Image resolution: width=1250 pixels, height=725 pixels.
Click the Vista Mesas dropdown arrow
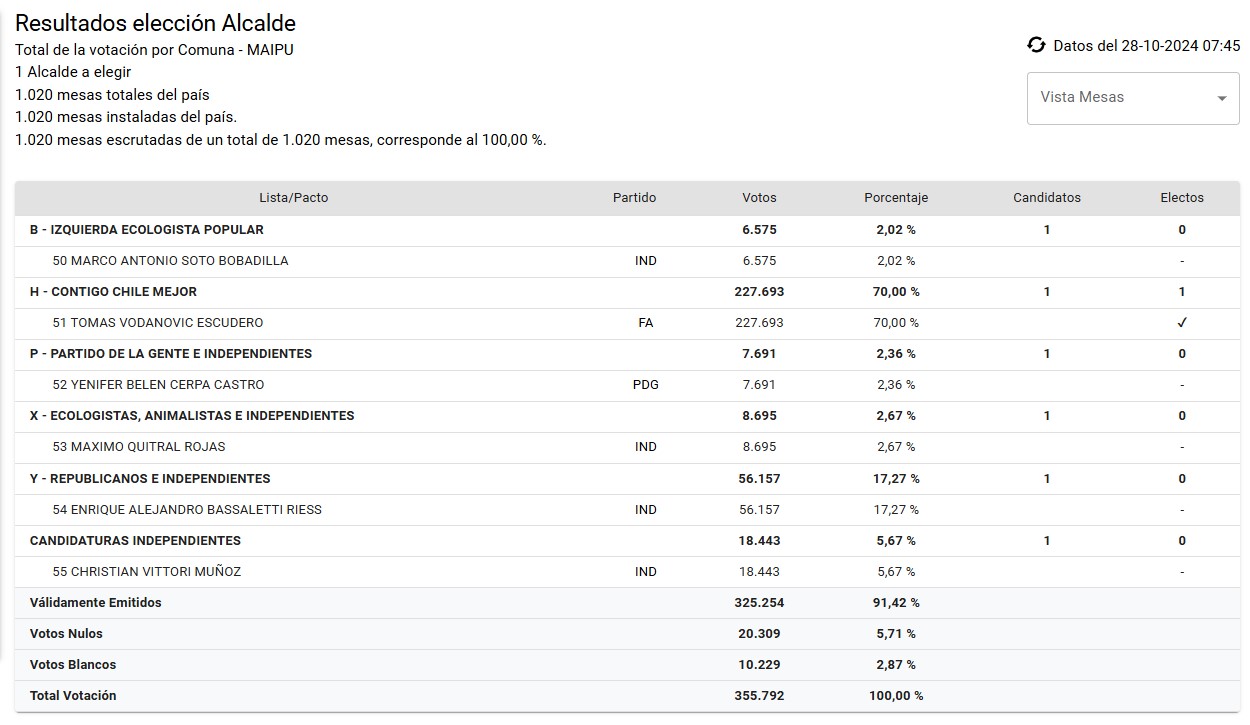coord(1221,98)
